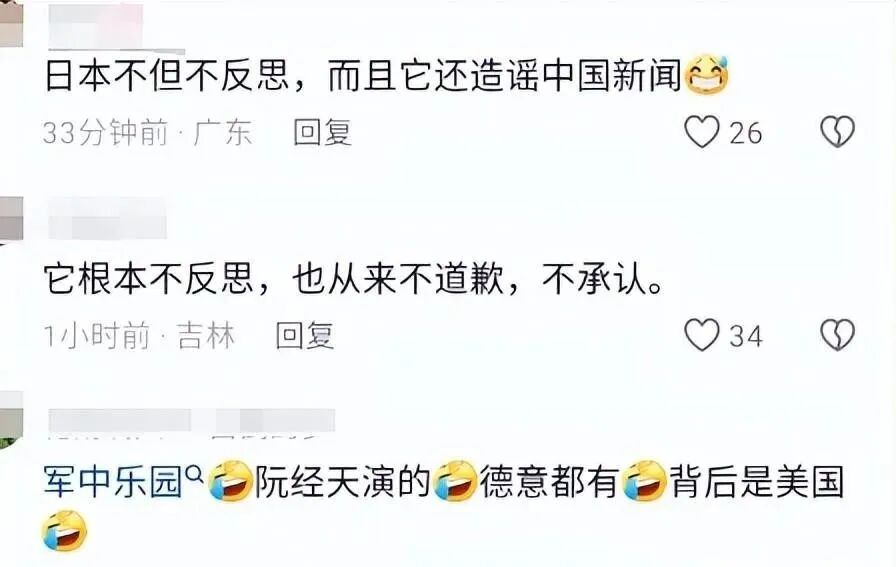Like the comment from 广东 with 26 likes
The width and height of the screenshot is (896, 567).
702,132
